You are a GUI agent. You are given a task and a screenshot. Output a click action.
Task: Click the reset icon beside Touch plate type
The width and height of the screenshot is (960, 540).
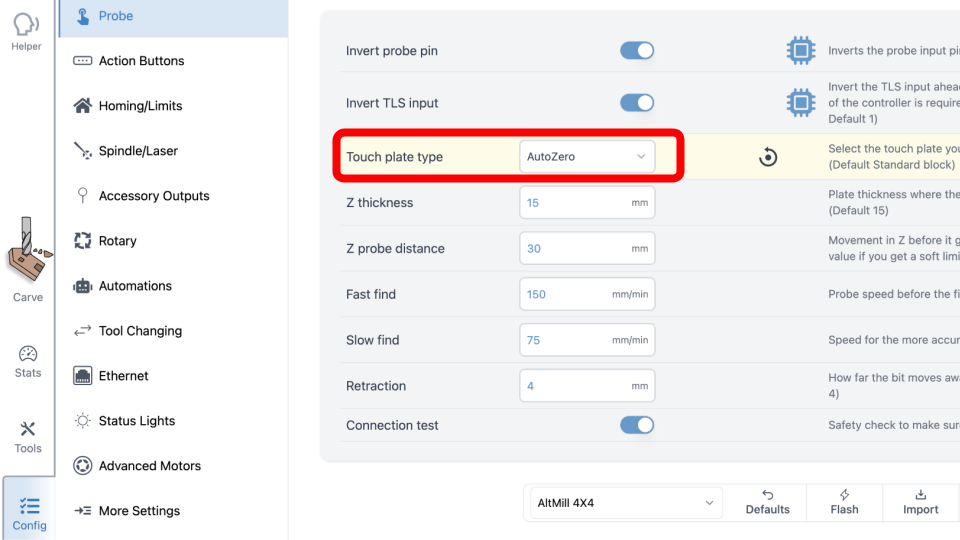[x=768, y=157]
